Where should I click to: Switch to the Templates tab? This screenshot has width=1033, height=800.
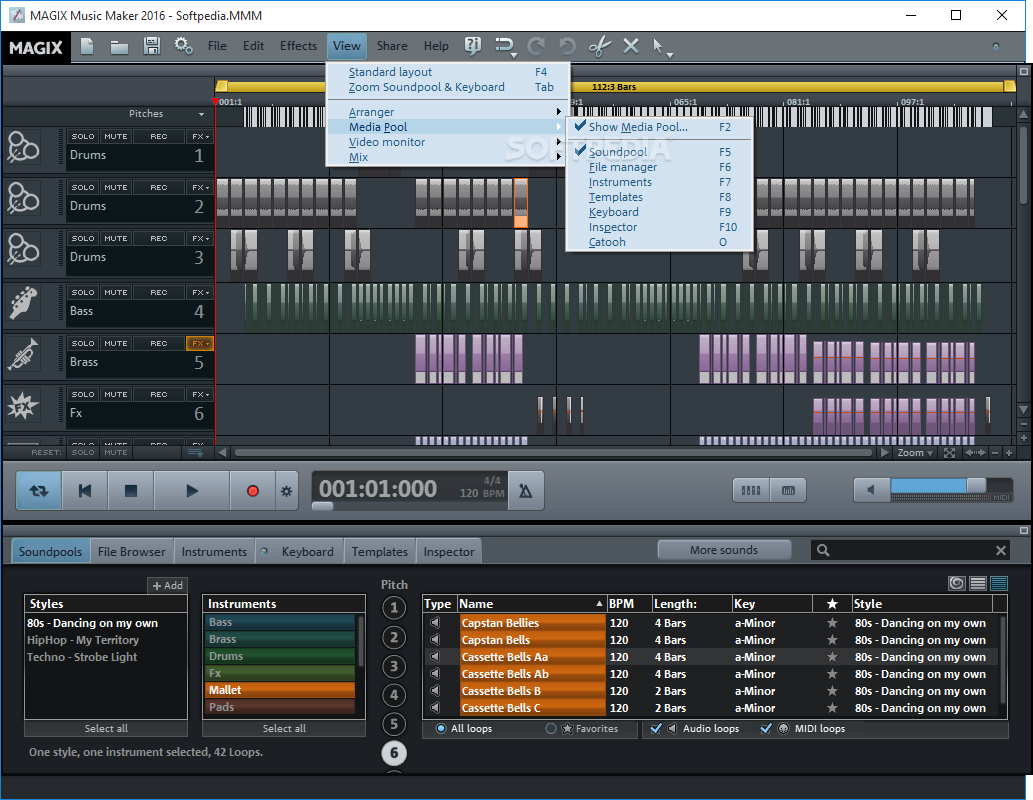tap(379, 552)
